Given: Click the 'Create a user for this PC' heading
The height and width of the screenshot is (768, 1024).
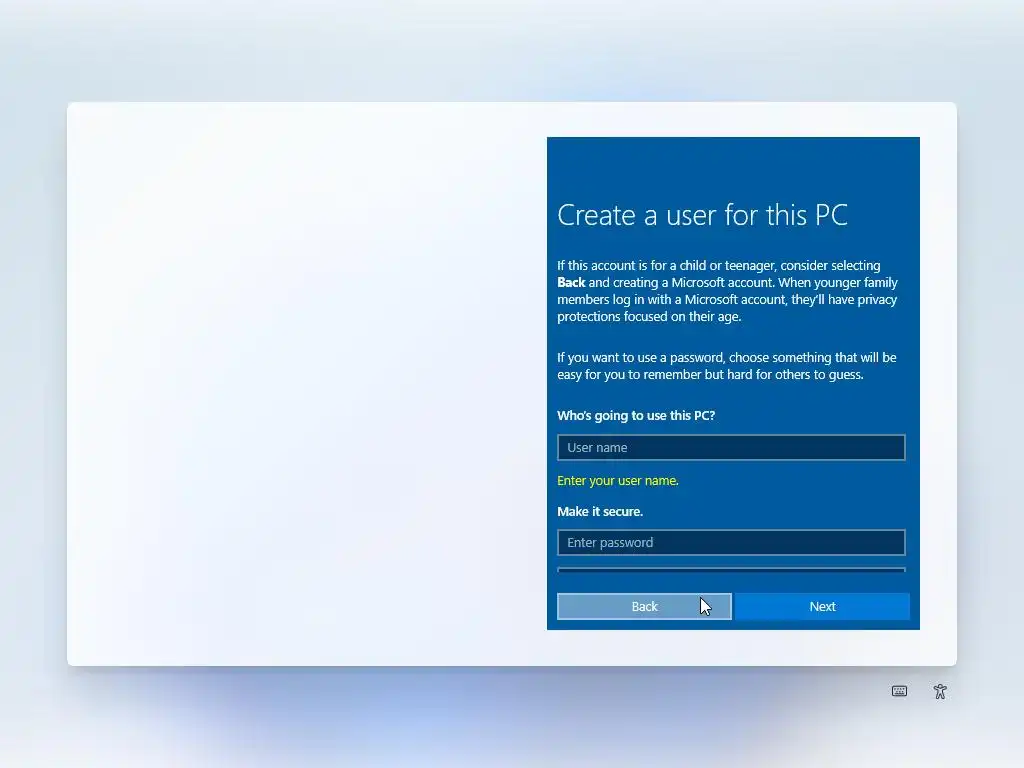Looking at the screenshot, I should click(x=702, y=215).
